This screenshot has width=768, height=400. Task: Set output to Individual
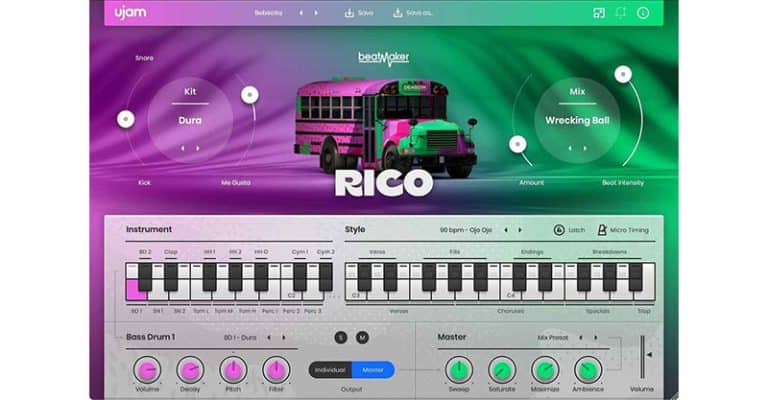(330, 370)
